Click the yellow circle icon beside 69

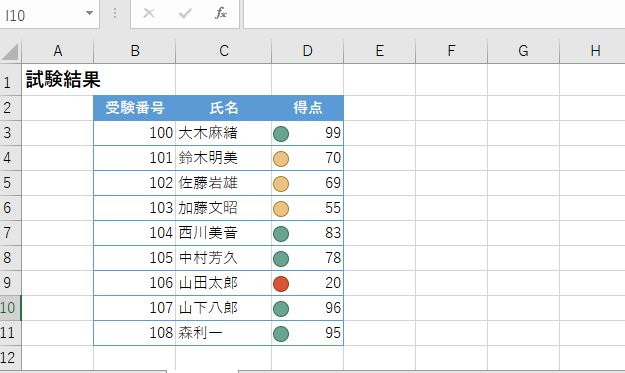click(x=281, y=184)
